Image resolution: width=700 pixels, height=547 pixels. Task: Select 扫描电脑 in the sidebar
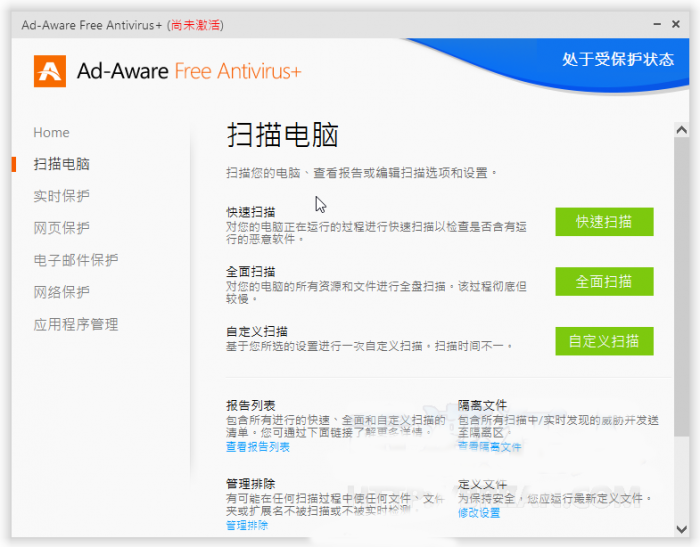tap(62, 164)
